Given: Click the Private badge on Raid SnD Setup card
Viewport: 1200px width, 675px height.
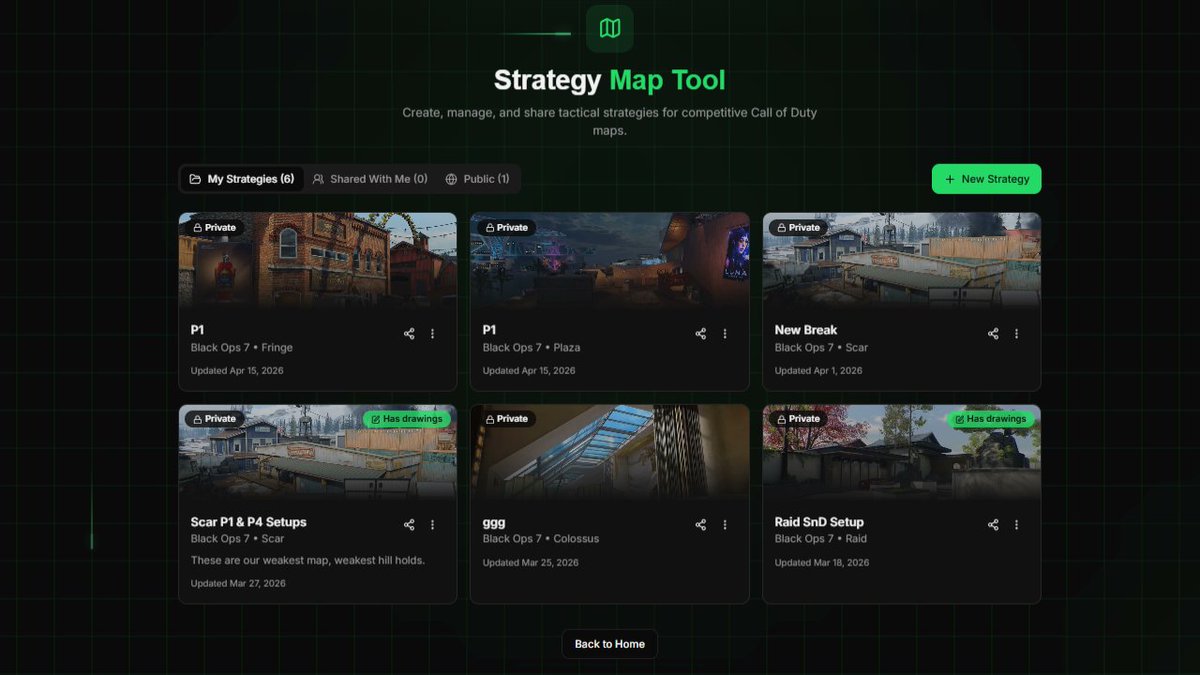Looking at the screenshot, I should (x=798, y=419).
